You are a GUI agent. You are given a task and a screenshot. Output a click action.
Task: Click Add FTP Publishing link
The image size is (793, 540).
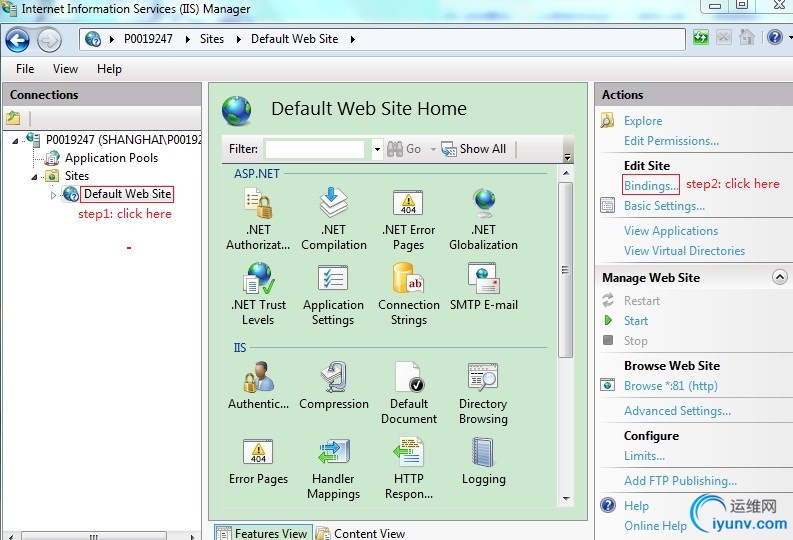680,481
